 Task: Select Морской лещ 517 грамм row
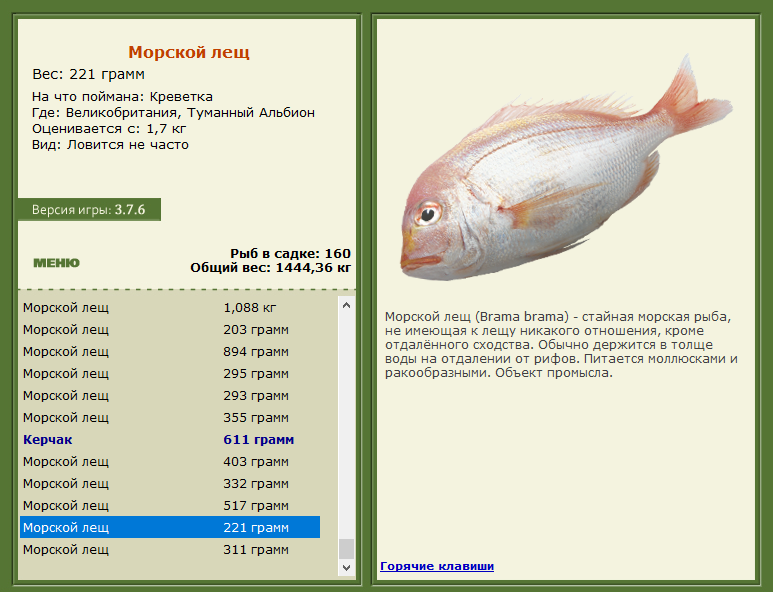[170, 506]
